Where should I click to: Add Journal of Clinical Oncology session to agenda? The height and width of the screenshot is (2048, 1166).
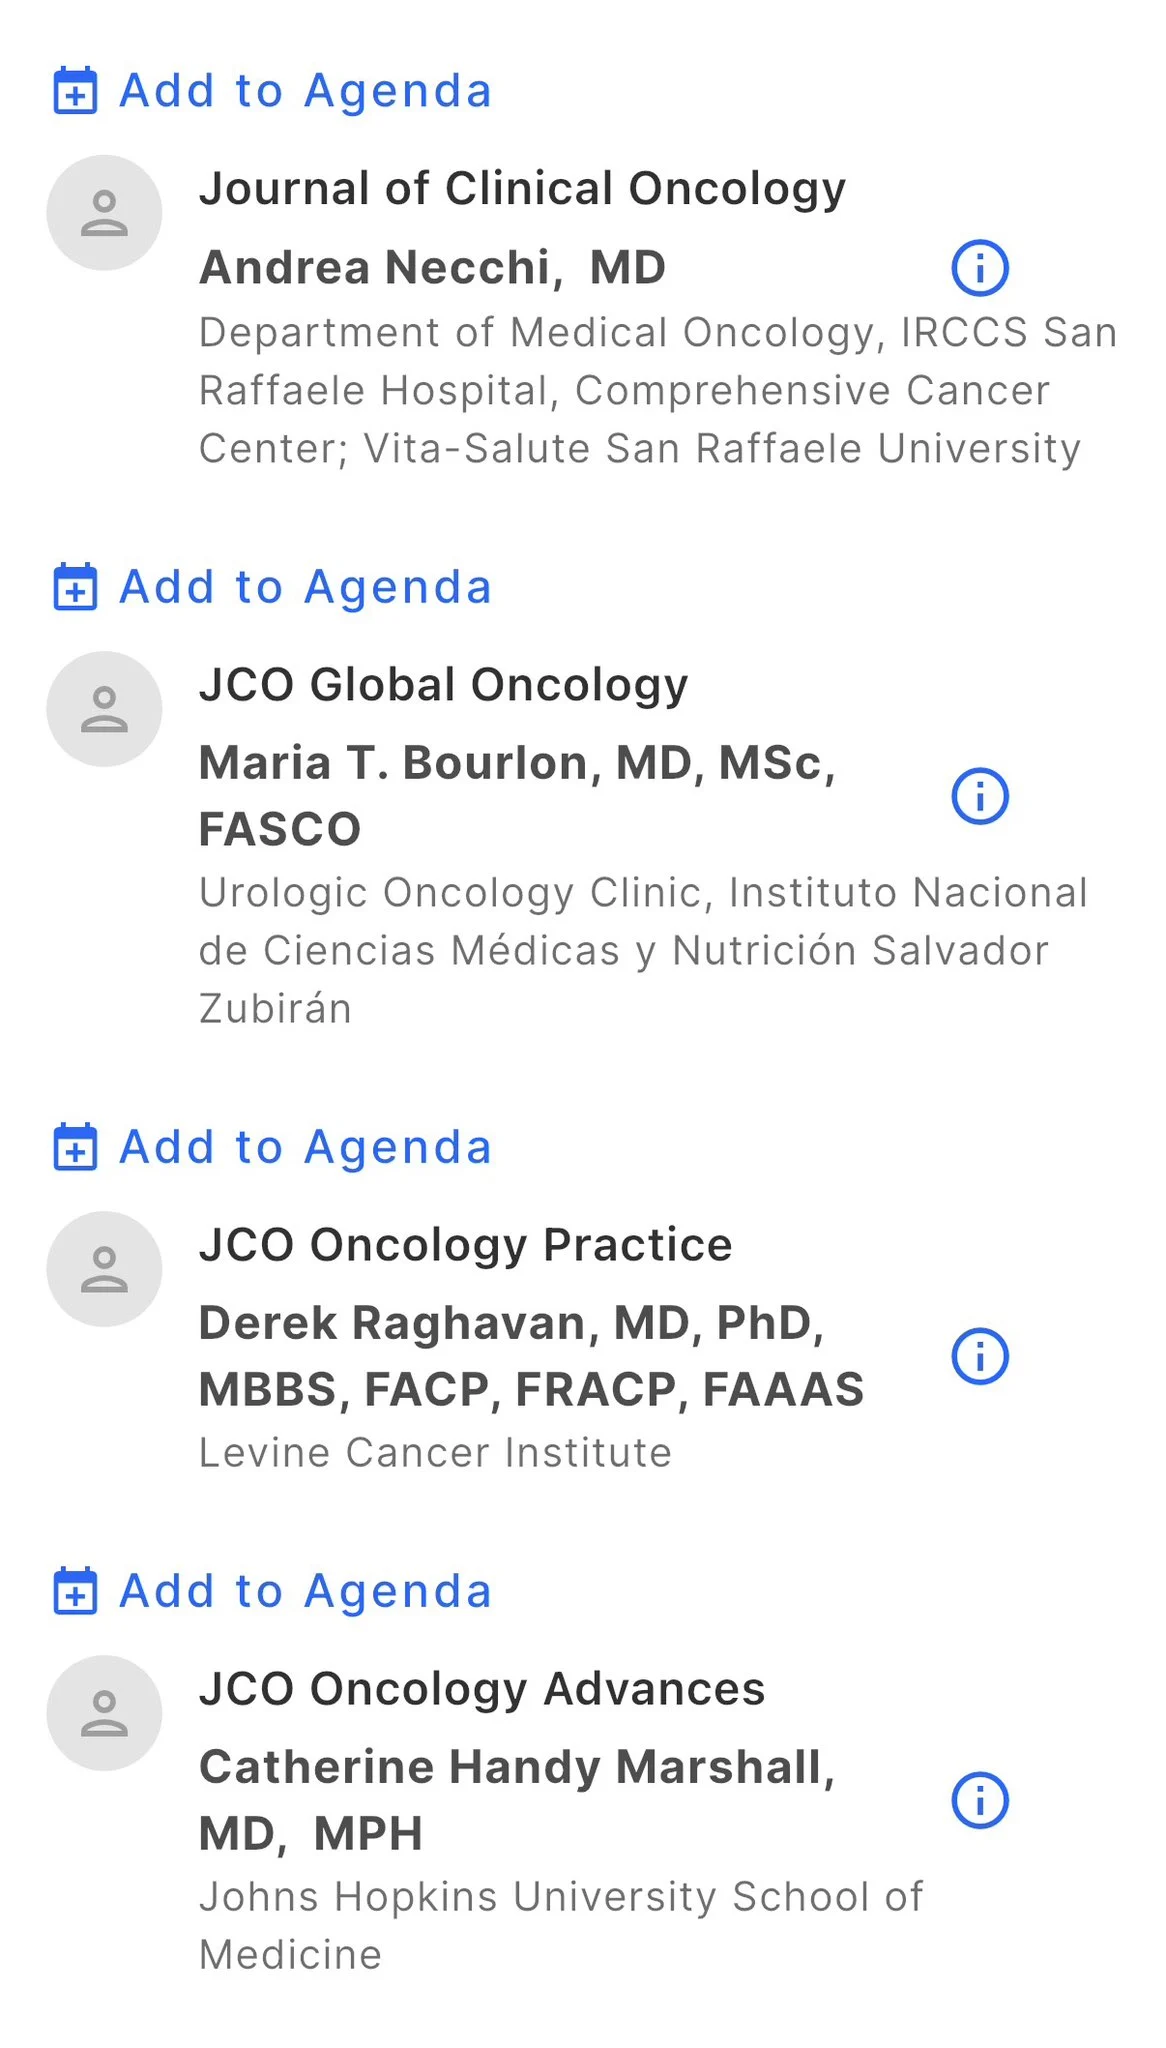tap(305, 91)
